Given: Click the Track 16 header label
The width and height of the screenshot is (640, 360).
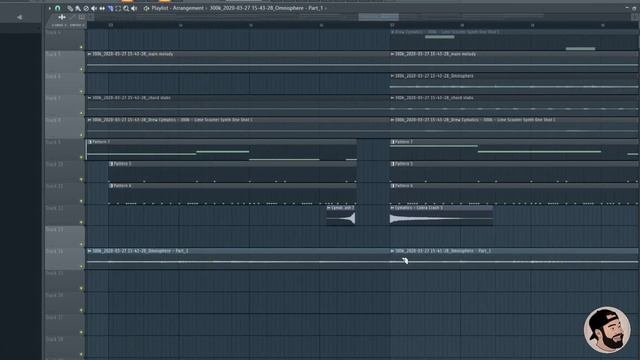Looking at the screenshot, I should [54, 296].
